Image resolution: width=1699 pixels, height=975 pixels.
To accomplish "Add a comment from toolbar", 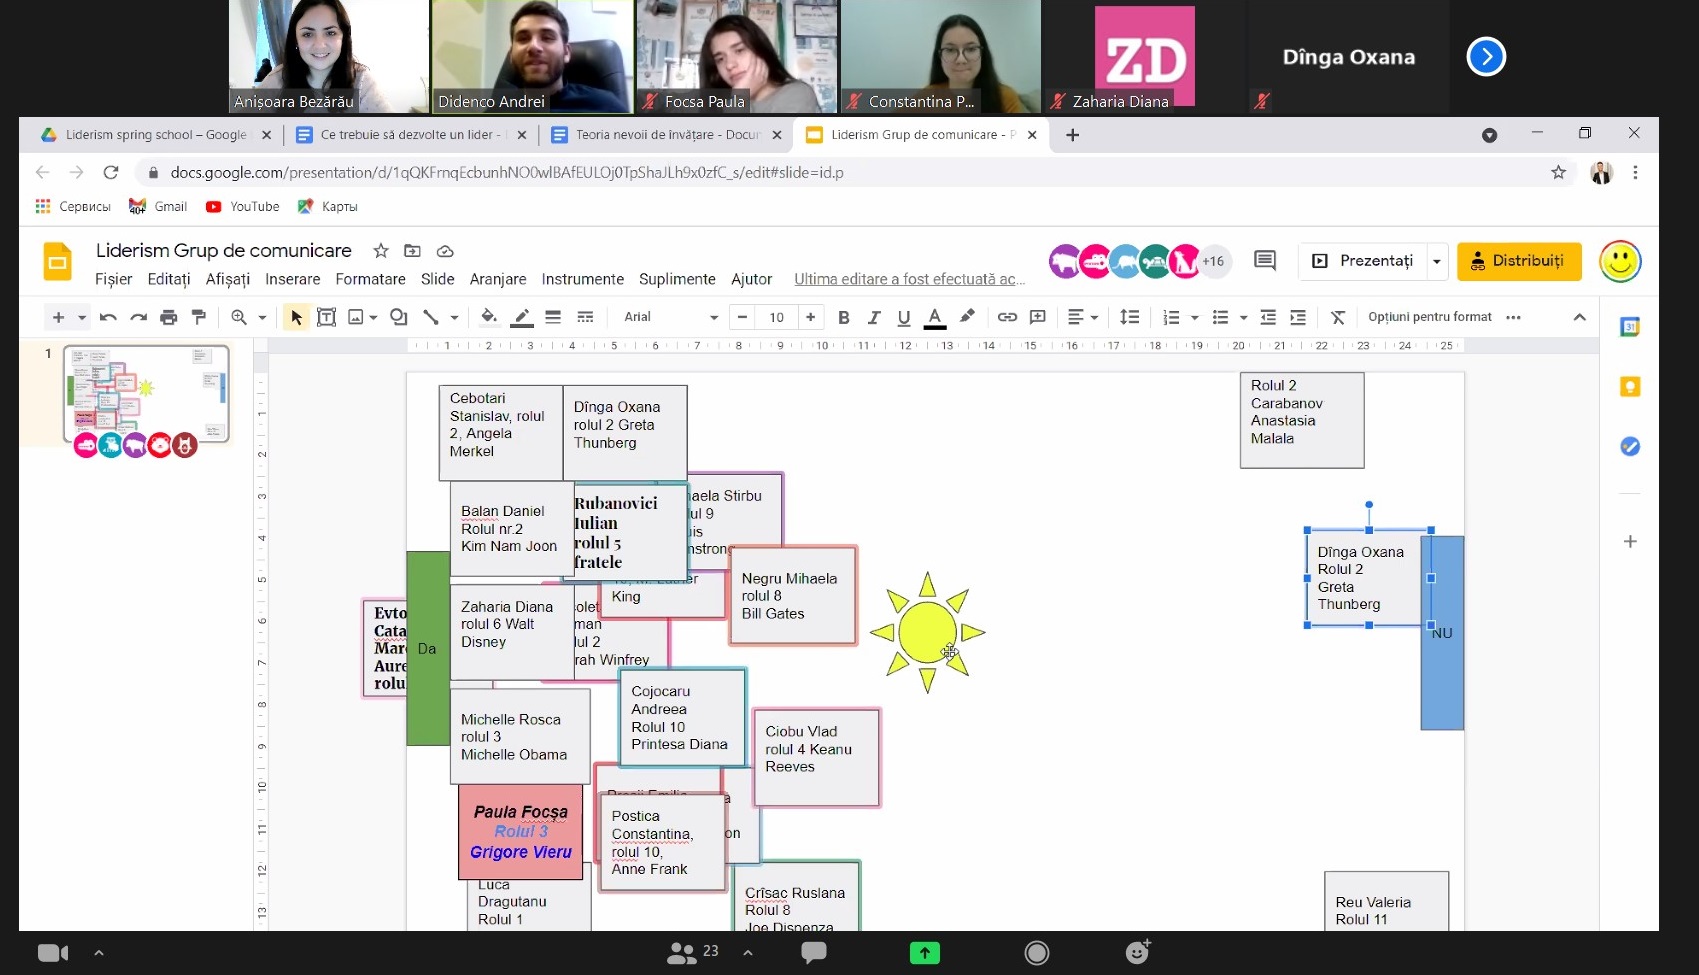I will coord(1038,317).
